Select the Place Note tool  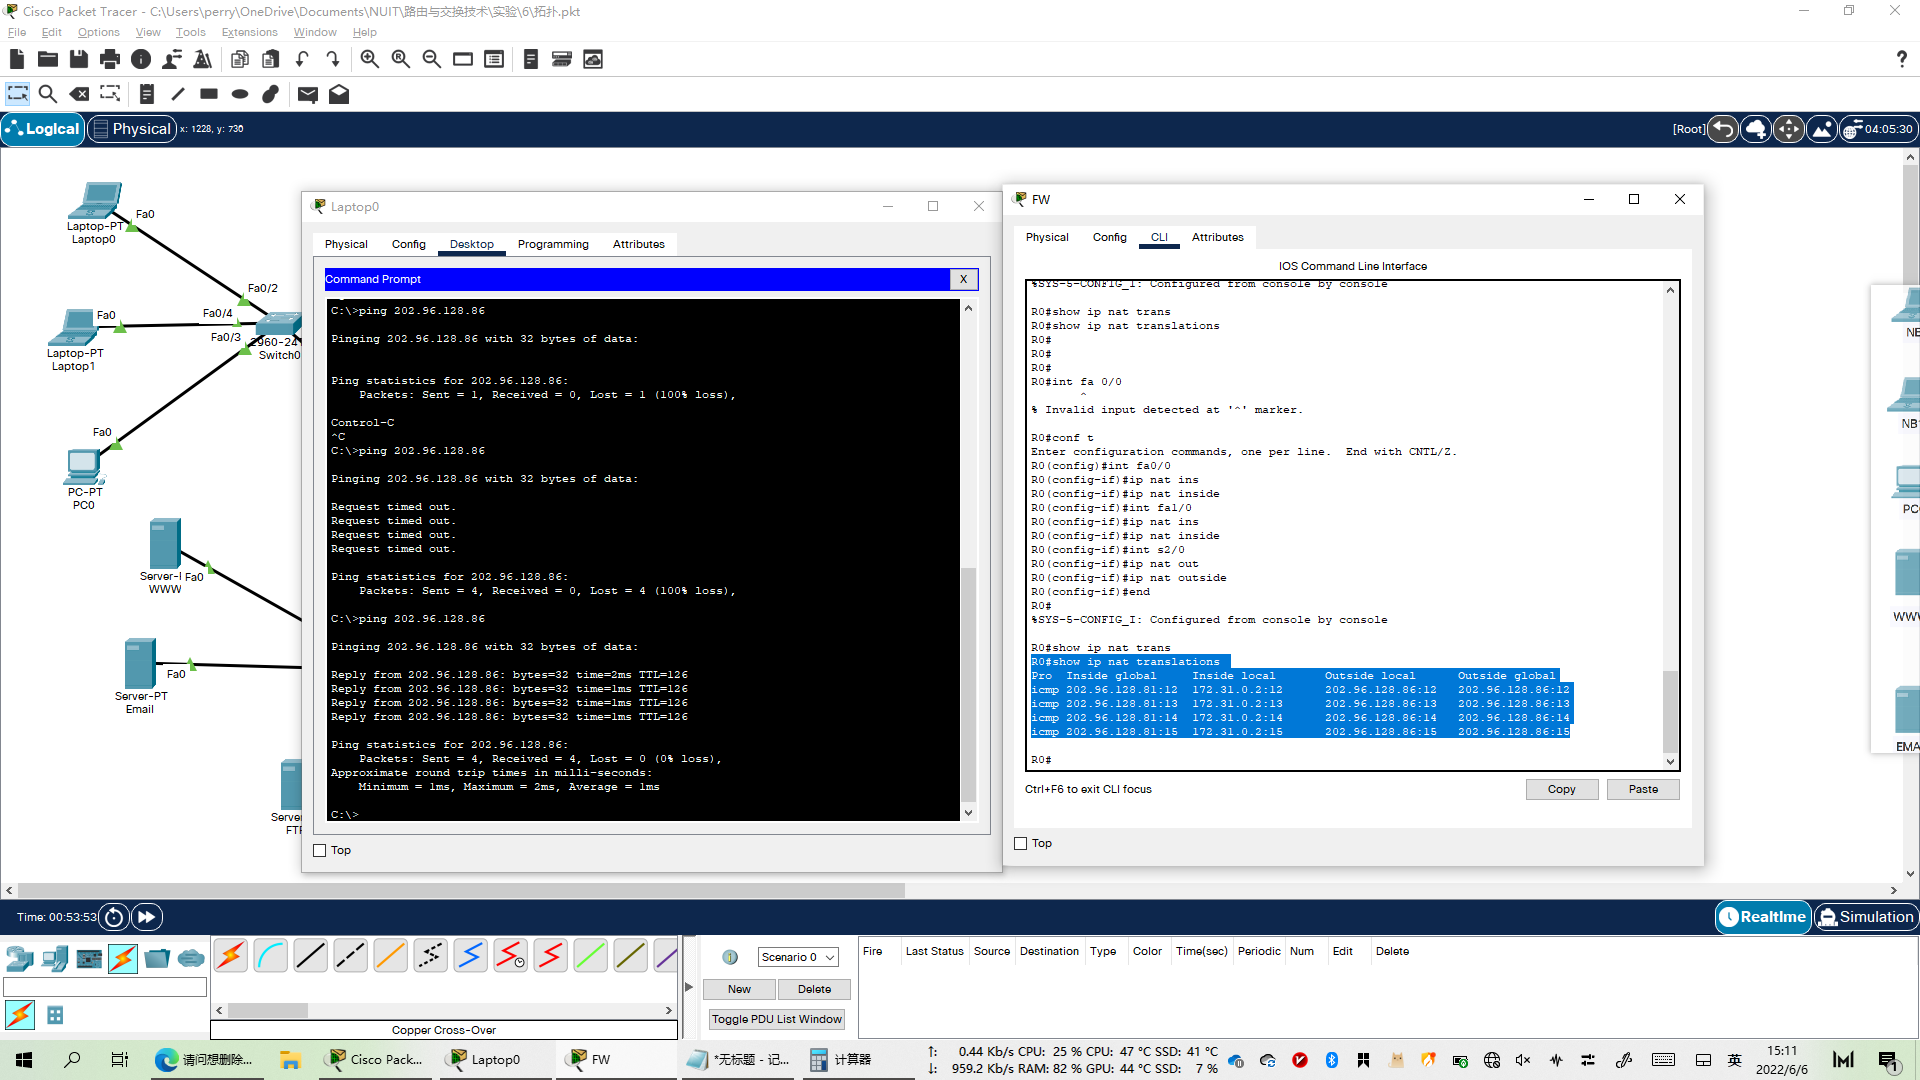146,94
